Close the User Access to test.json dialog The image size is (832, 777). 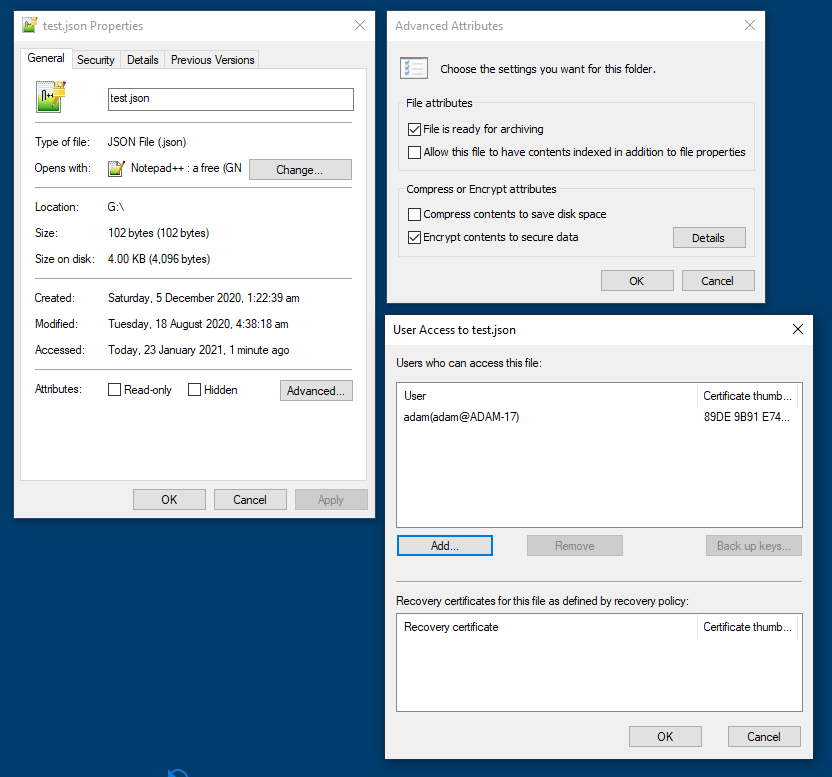(798, 329)
